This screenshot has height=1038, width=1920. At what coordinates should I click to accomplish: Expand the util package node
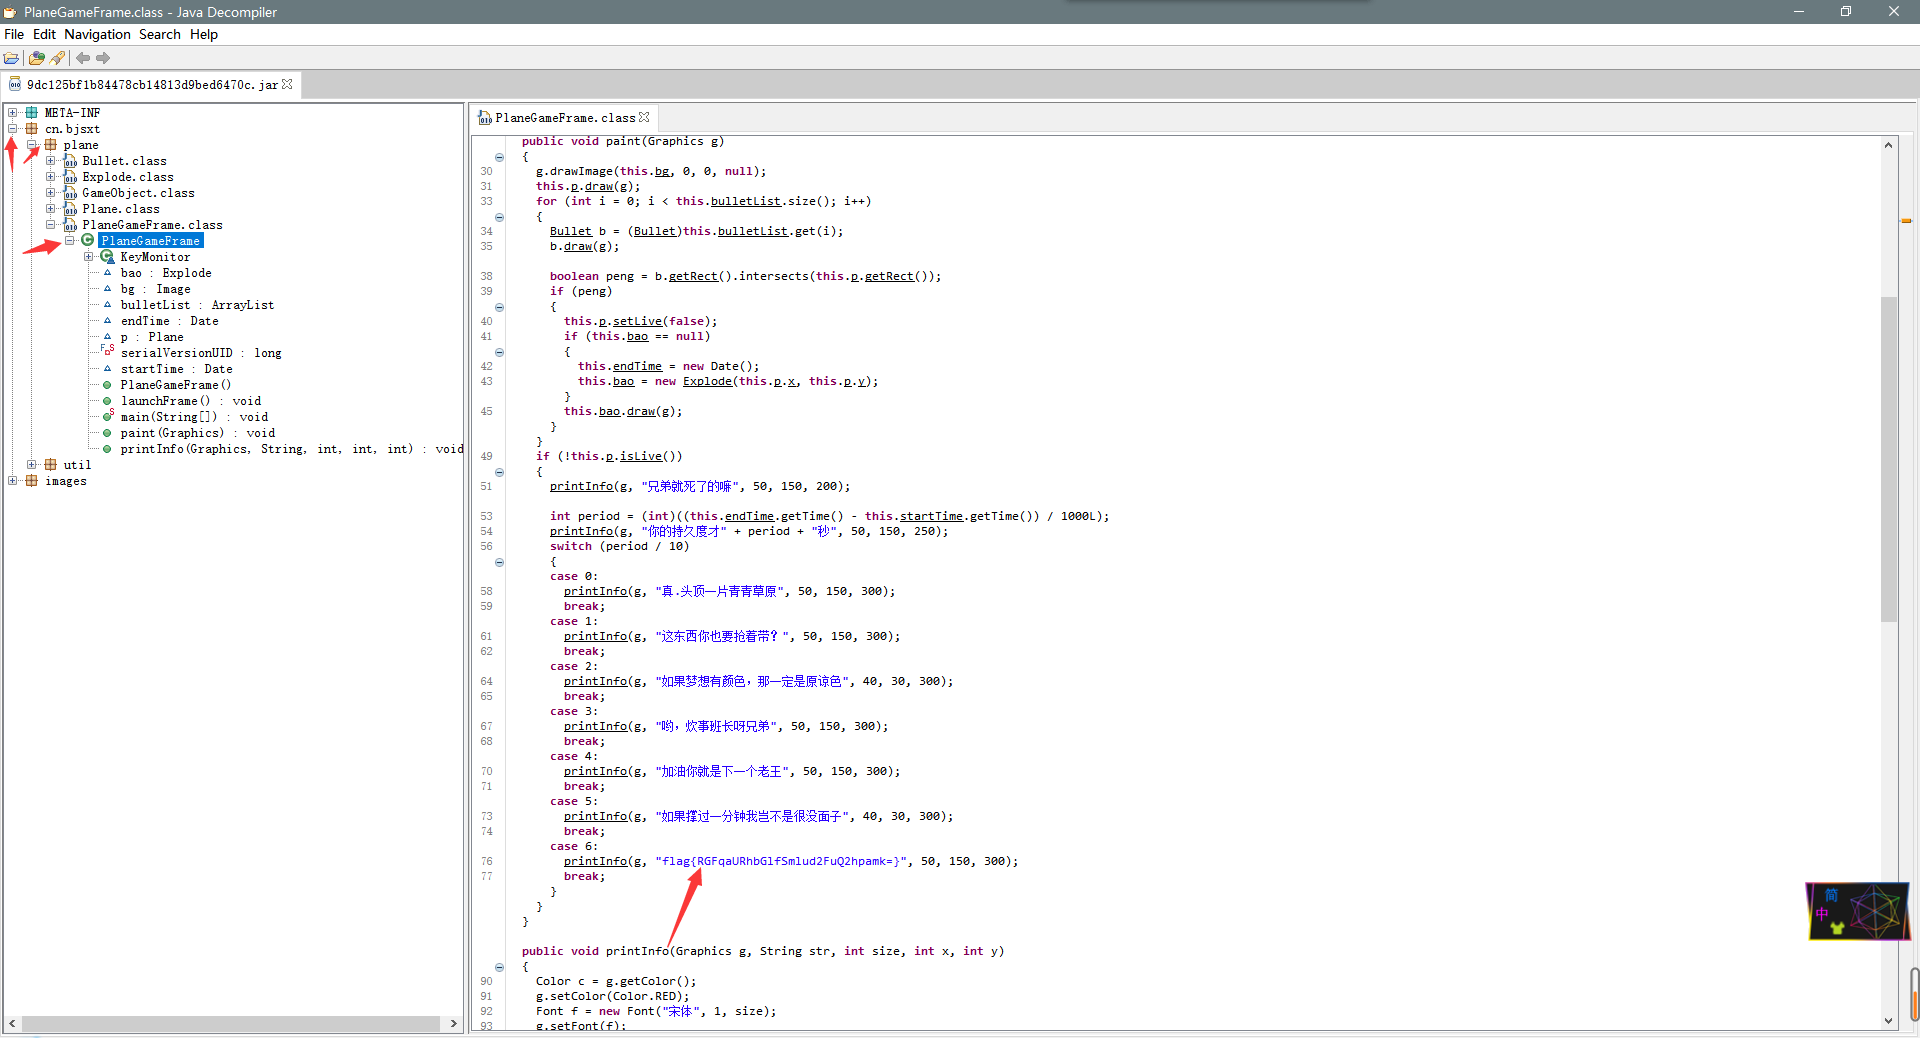(x=32, y=465)
